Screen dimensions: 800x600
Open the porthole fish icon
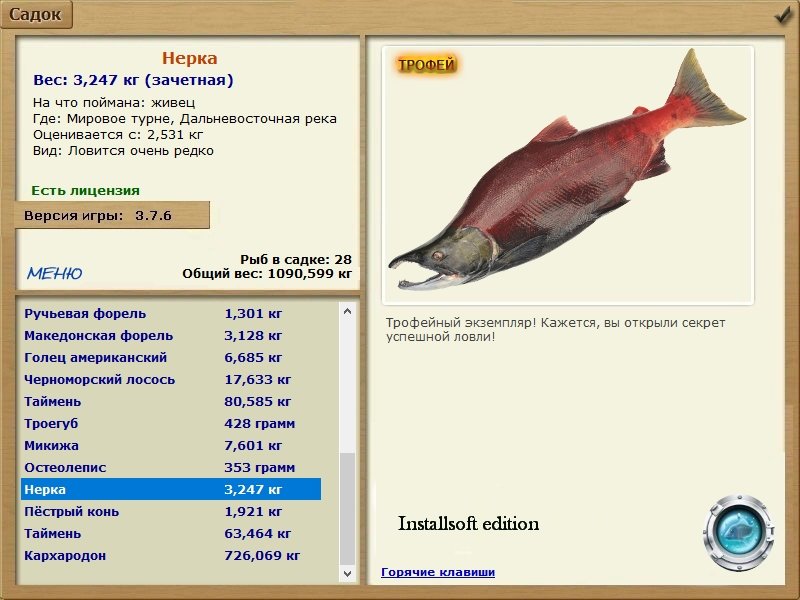coord(738,532)
